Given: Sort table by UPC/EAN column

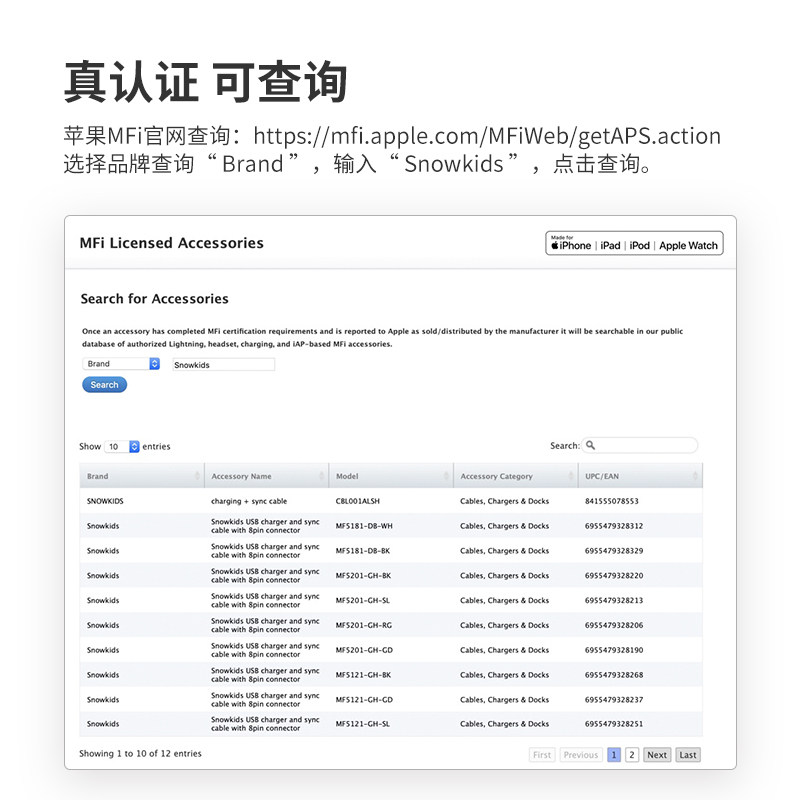Looking at the screenshot, I should click(x=640, y=476).
